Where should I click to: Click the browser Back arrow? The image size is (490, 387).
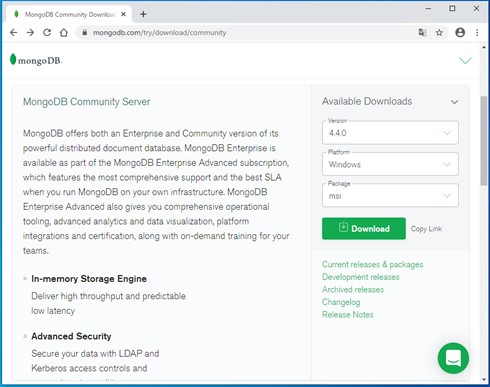pyautogui.click(x=13, y=33)
